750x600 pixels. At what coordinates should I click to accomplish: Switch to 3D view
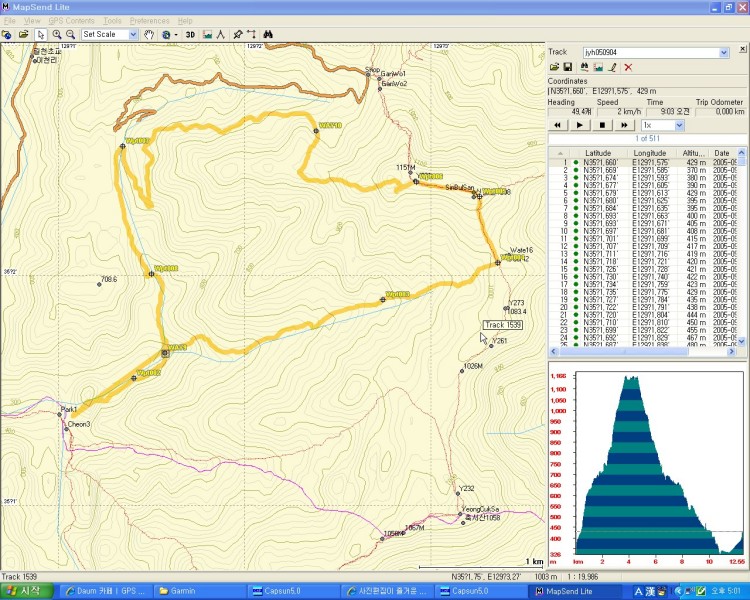pos(190,34)
